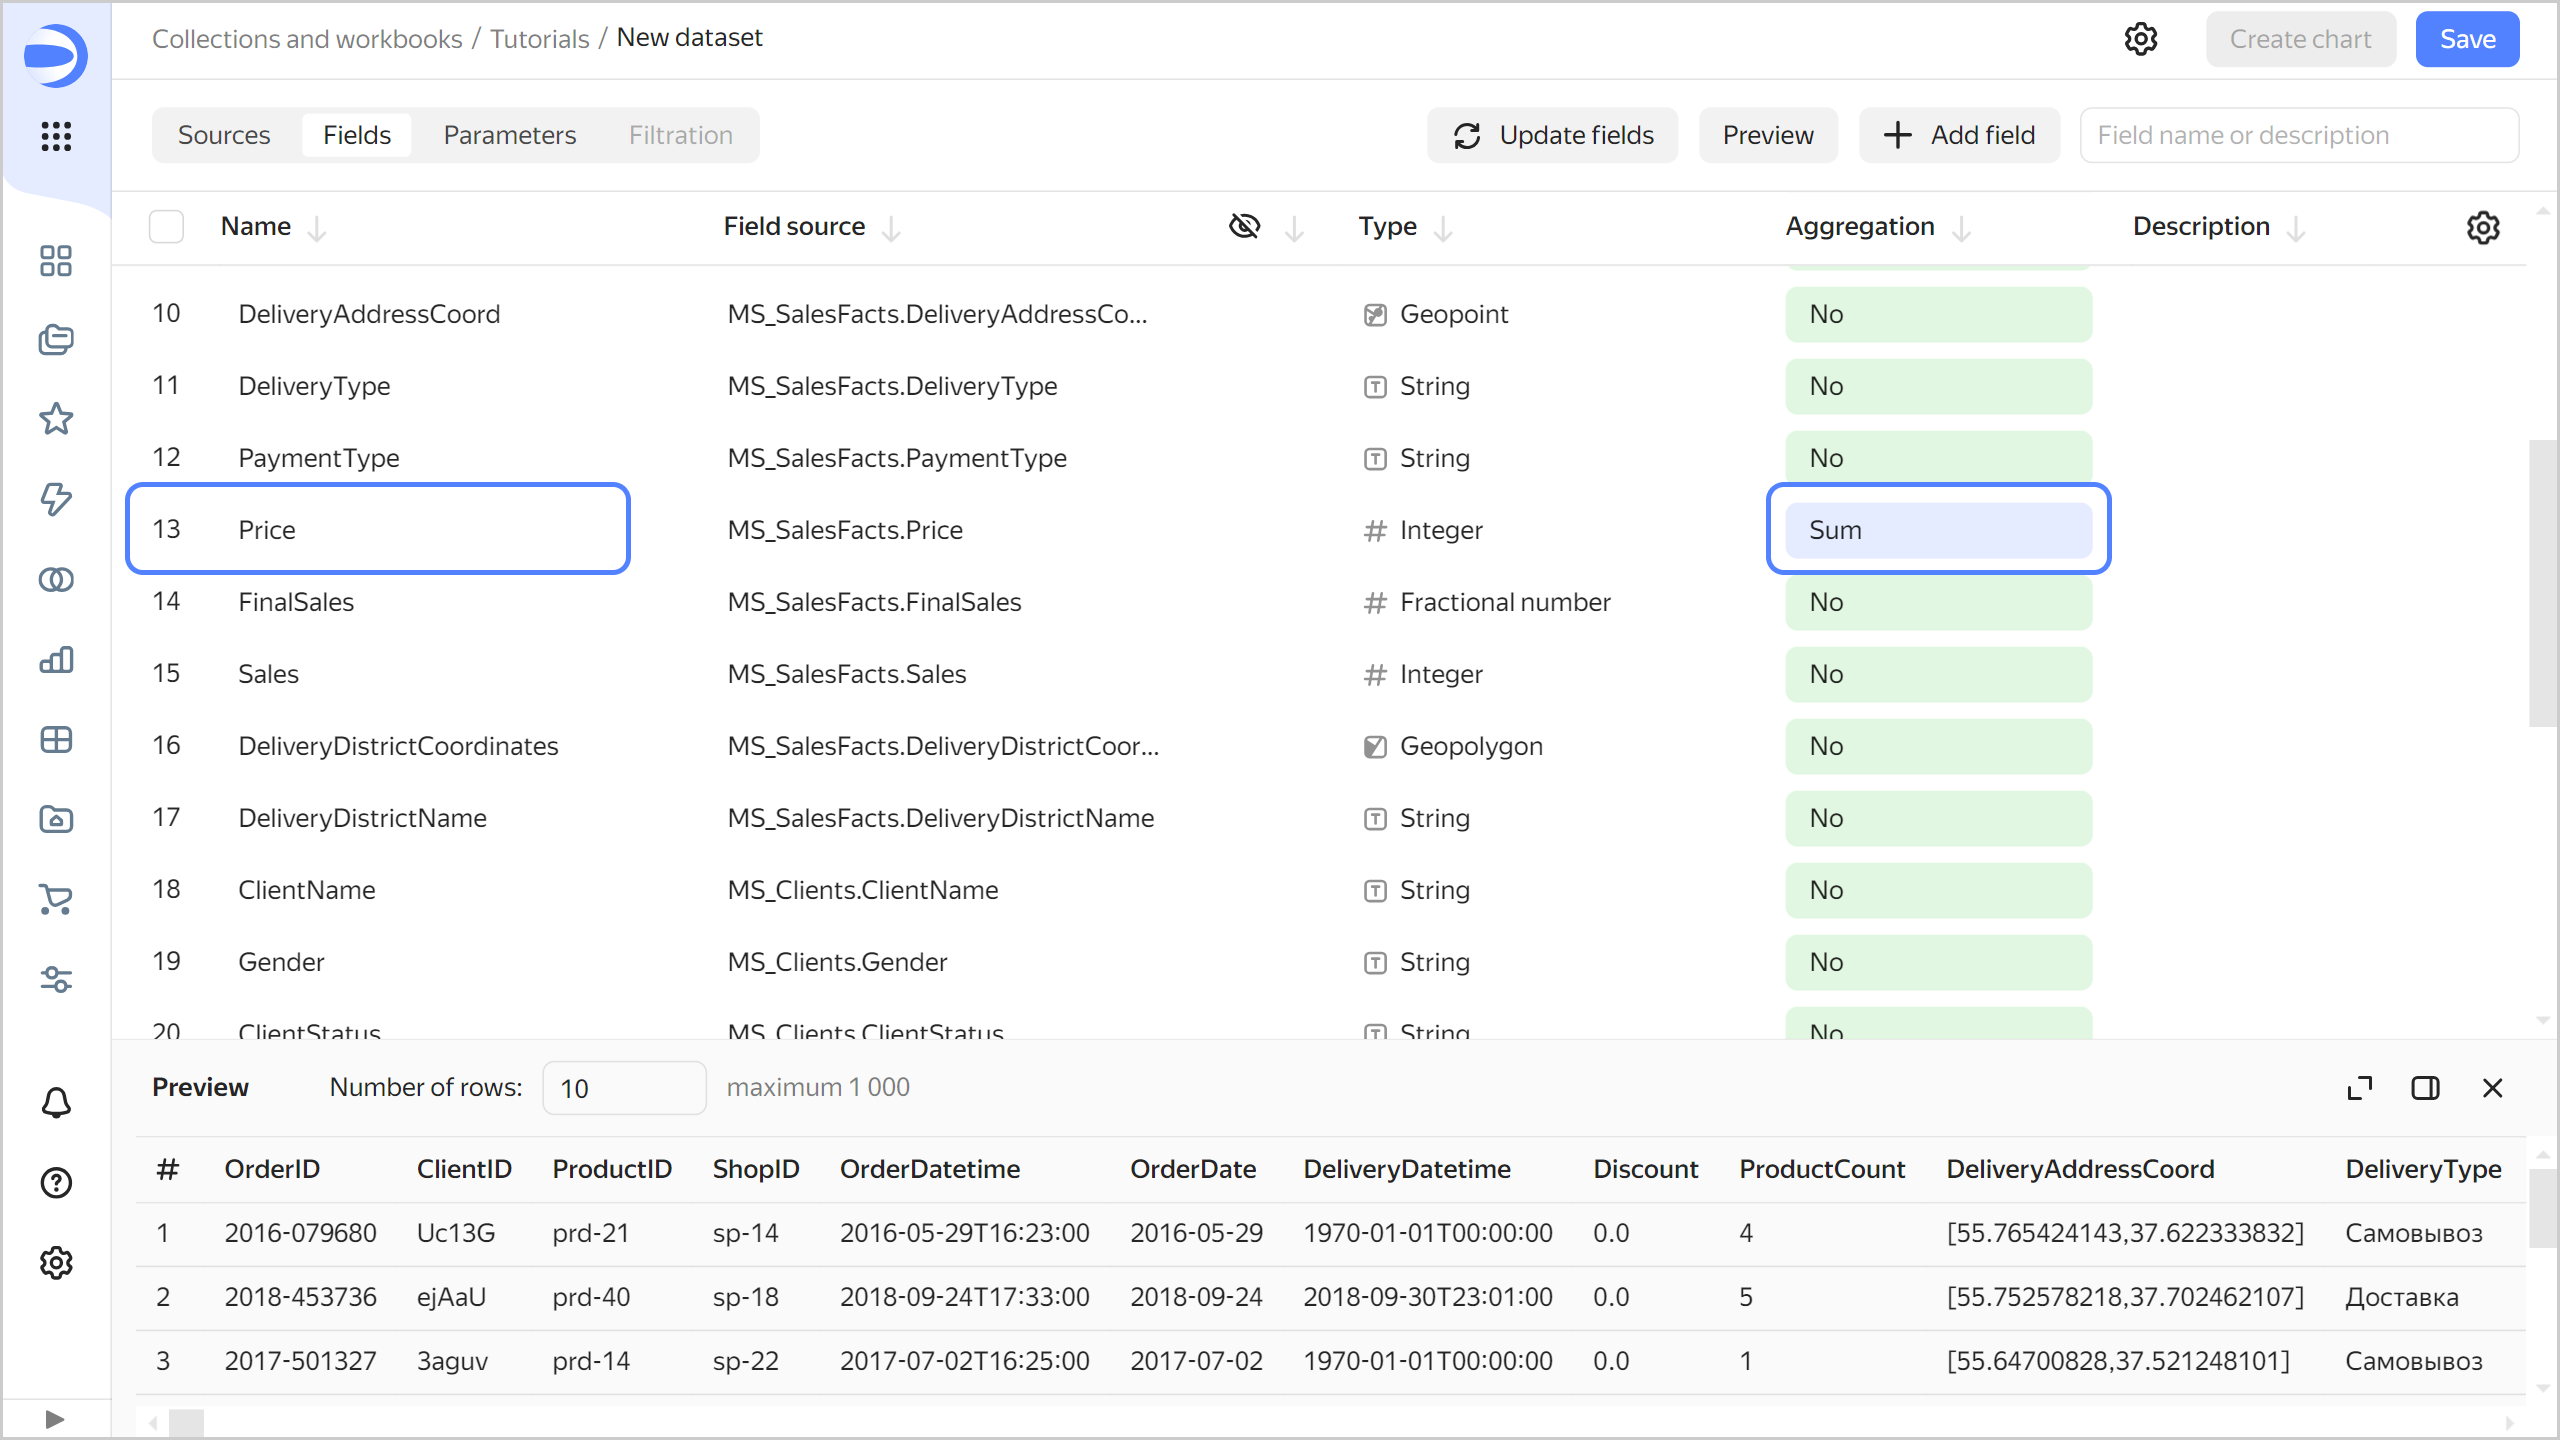Image resolution: width=2560 pixels, height=1440 pixels.
Task: Click the shopping cart sidebar icon
Action: pyautogui.click(x=56, y=899)
